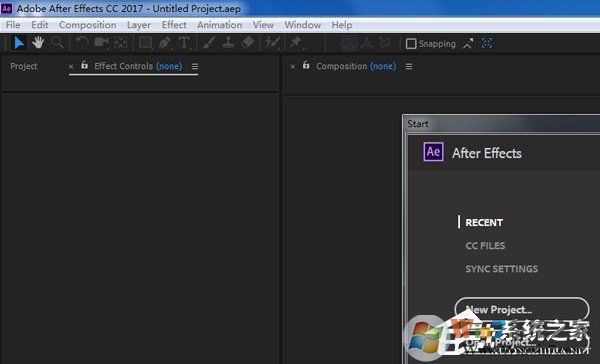Select the Eraser tool
Screen dimensions: 600x364
pyautogui.click(x=248, y=42)
